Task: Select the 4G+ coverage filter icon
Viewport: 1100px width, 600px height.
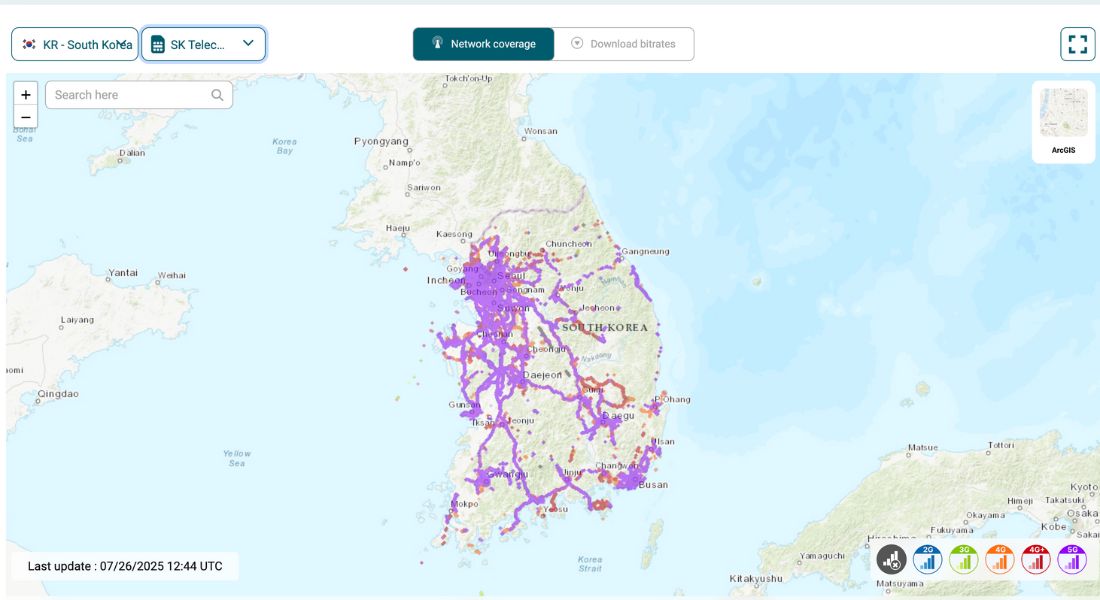Action: pyautogui.click(x=1034, y=560)
